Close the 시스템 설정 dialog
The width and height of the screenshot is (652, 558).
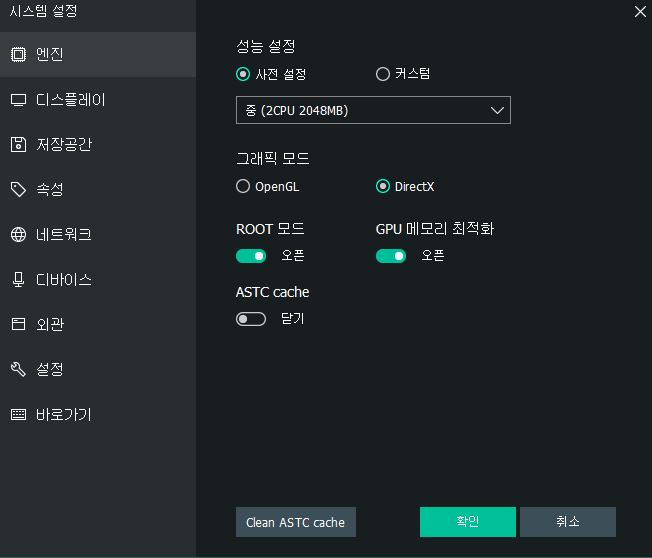click(640, 12)
